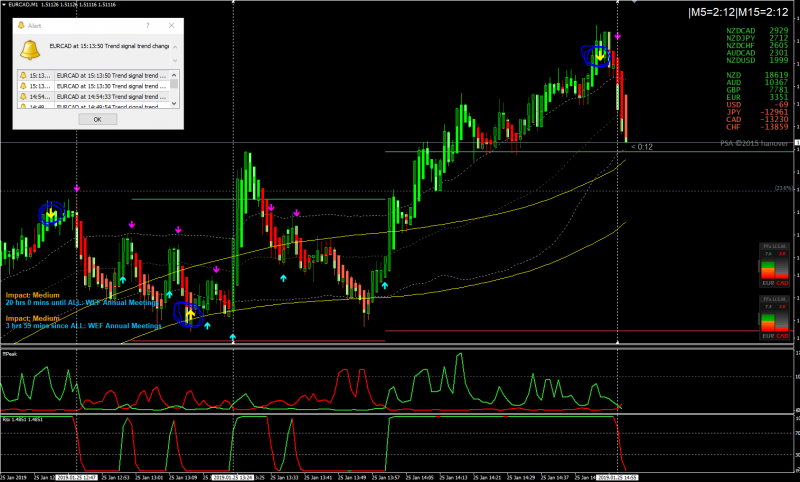Click the AUDCAD 2301 pair row

[x=757, y=53]
